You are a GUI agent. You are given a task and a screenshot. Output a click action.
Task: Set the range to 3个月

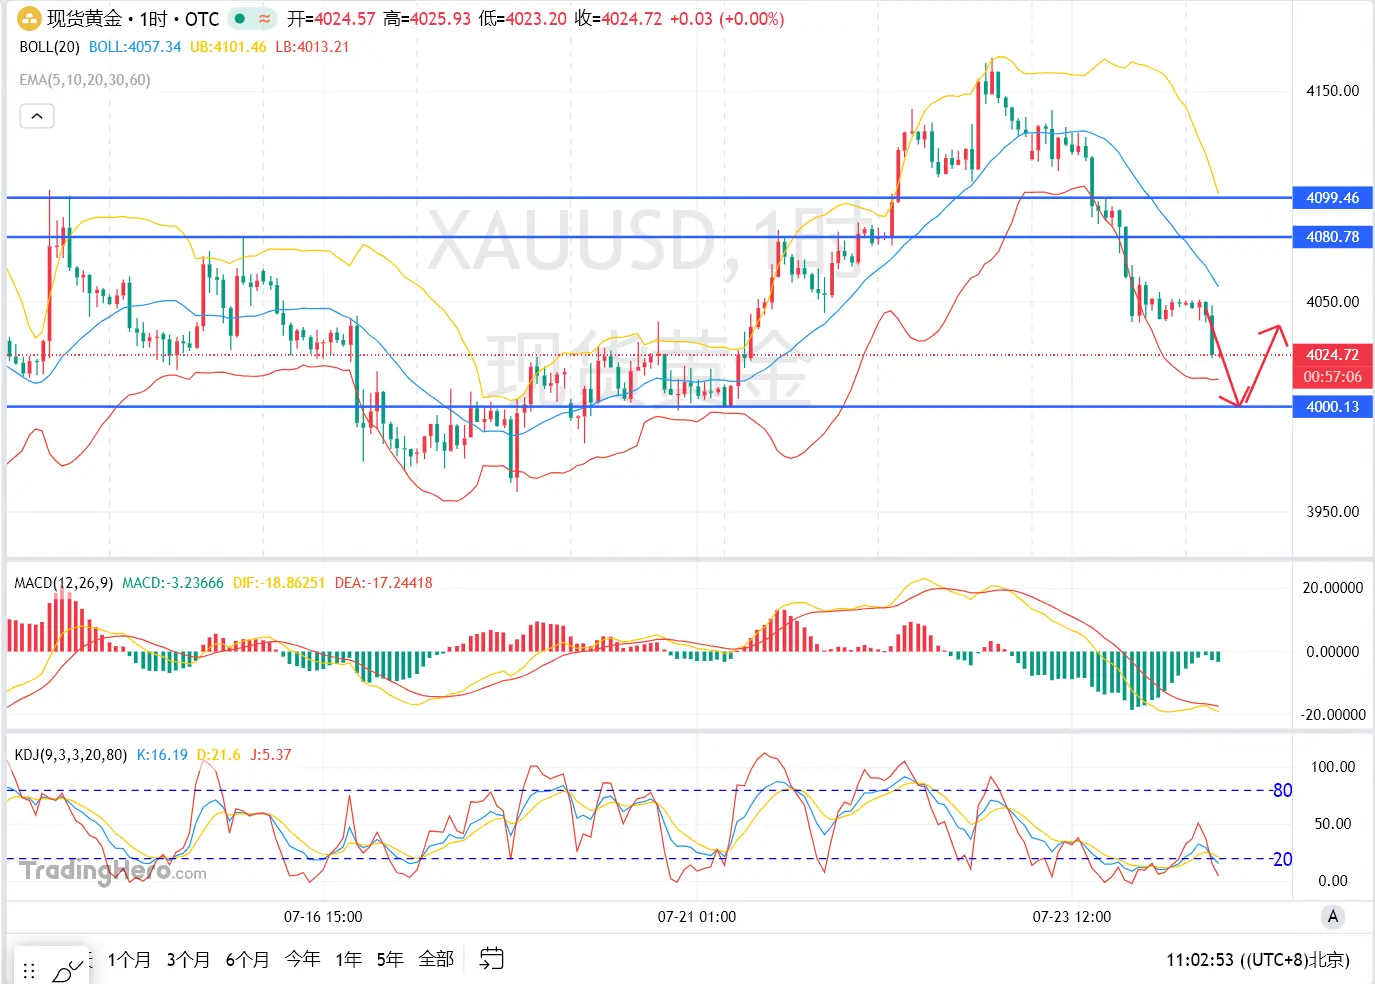pyautogui.click(x=188, y=959)
